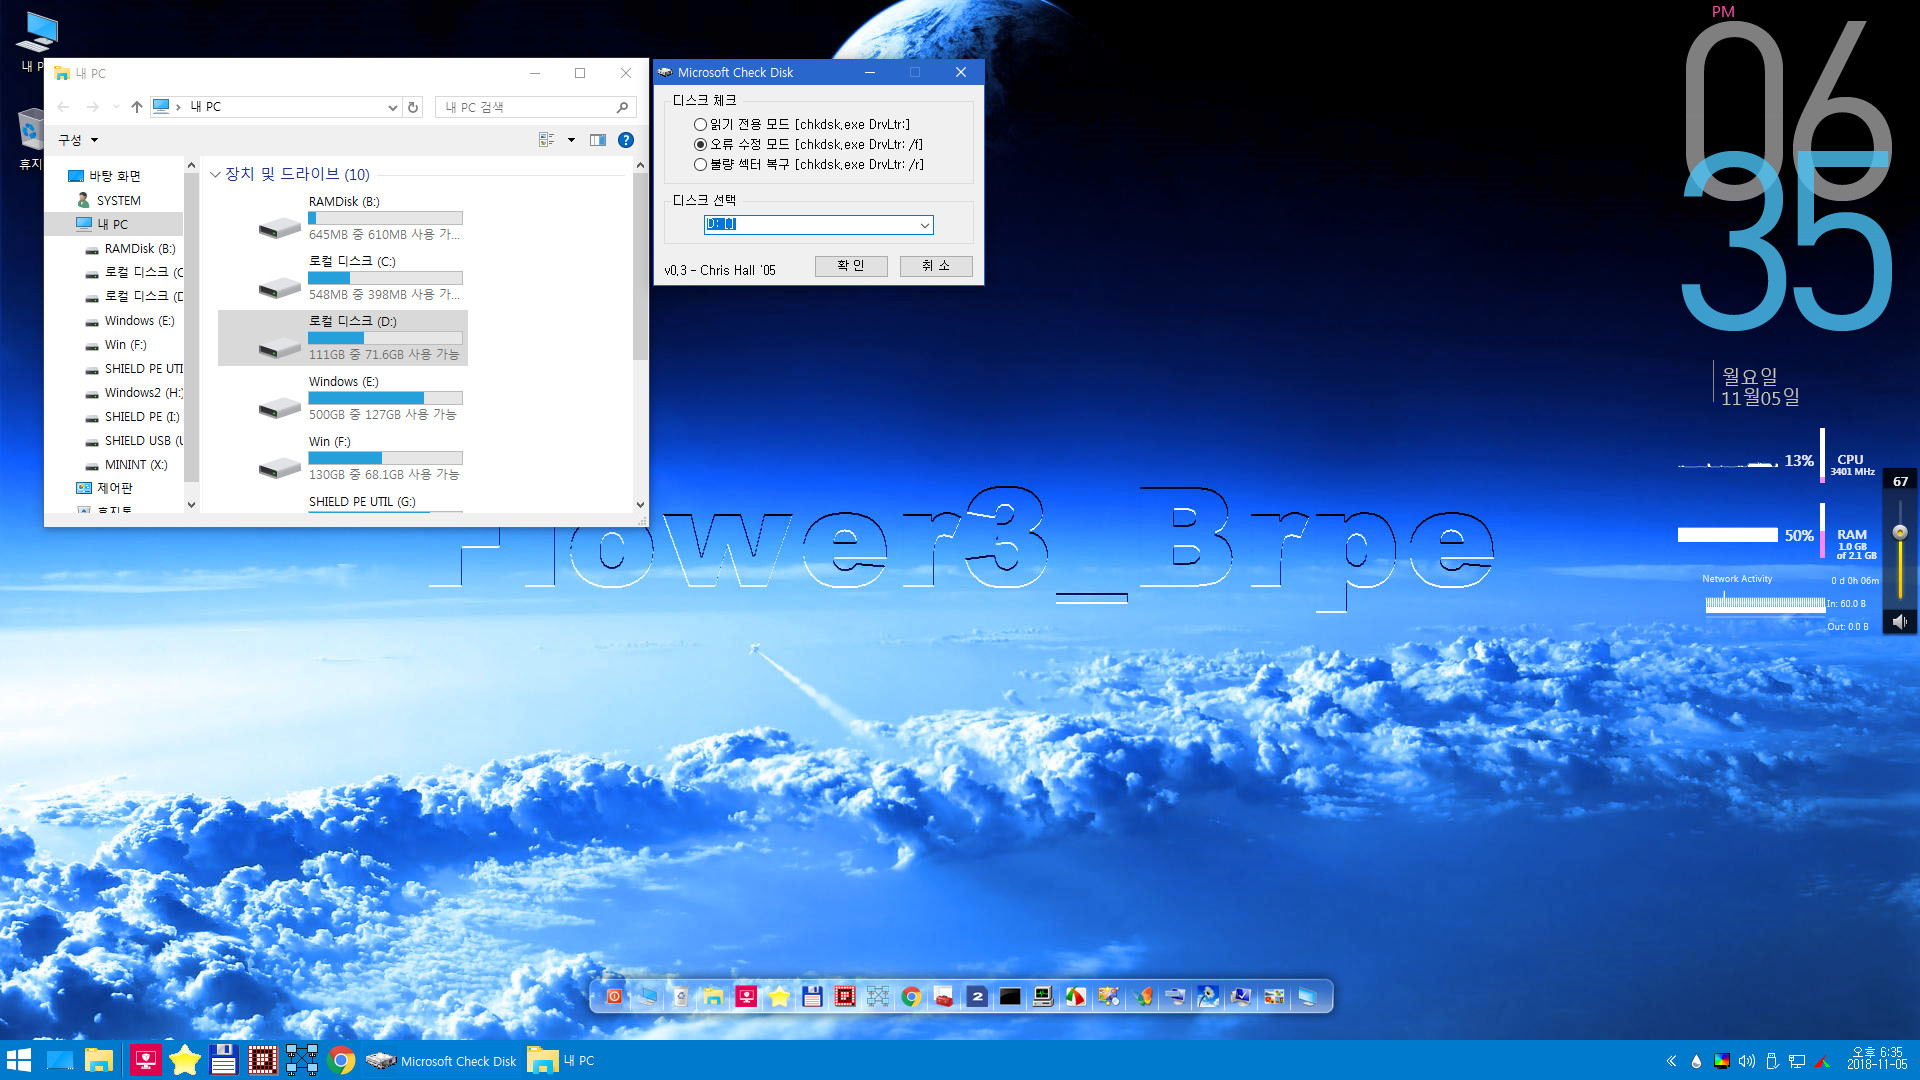The image size is (1920, 1080).
Task: Select SYSTEM in navigation tree
Action: [118, 201]
